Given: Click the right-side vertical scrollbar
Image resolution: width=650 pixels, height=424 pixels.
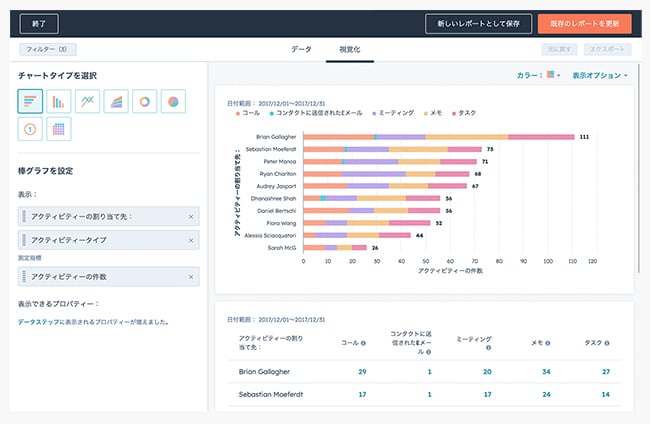Looking at the screenshot, I should click(x=639, y=168).
